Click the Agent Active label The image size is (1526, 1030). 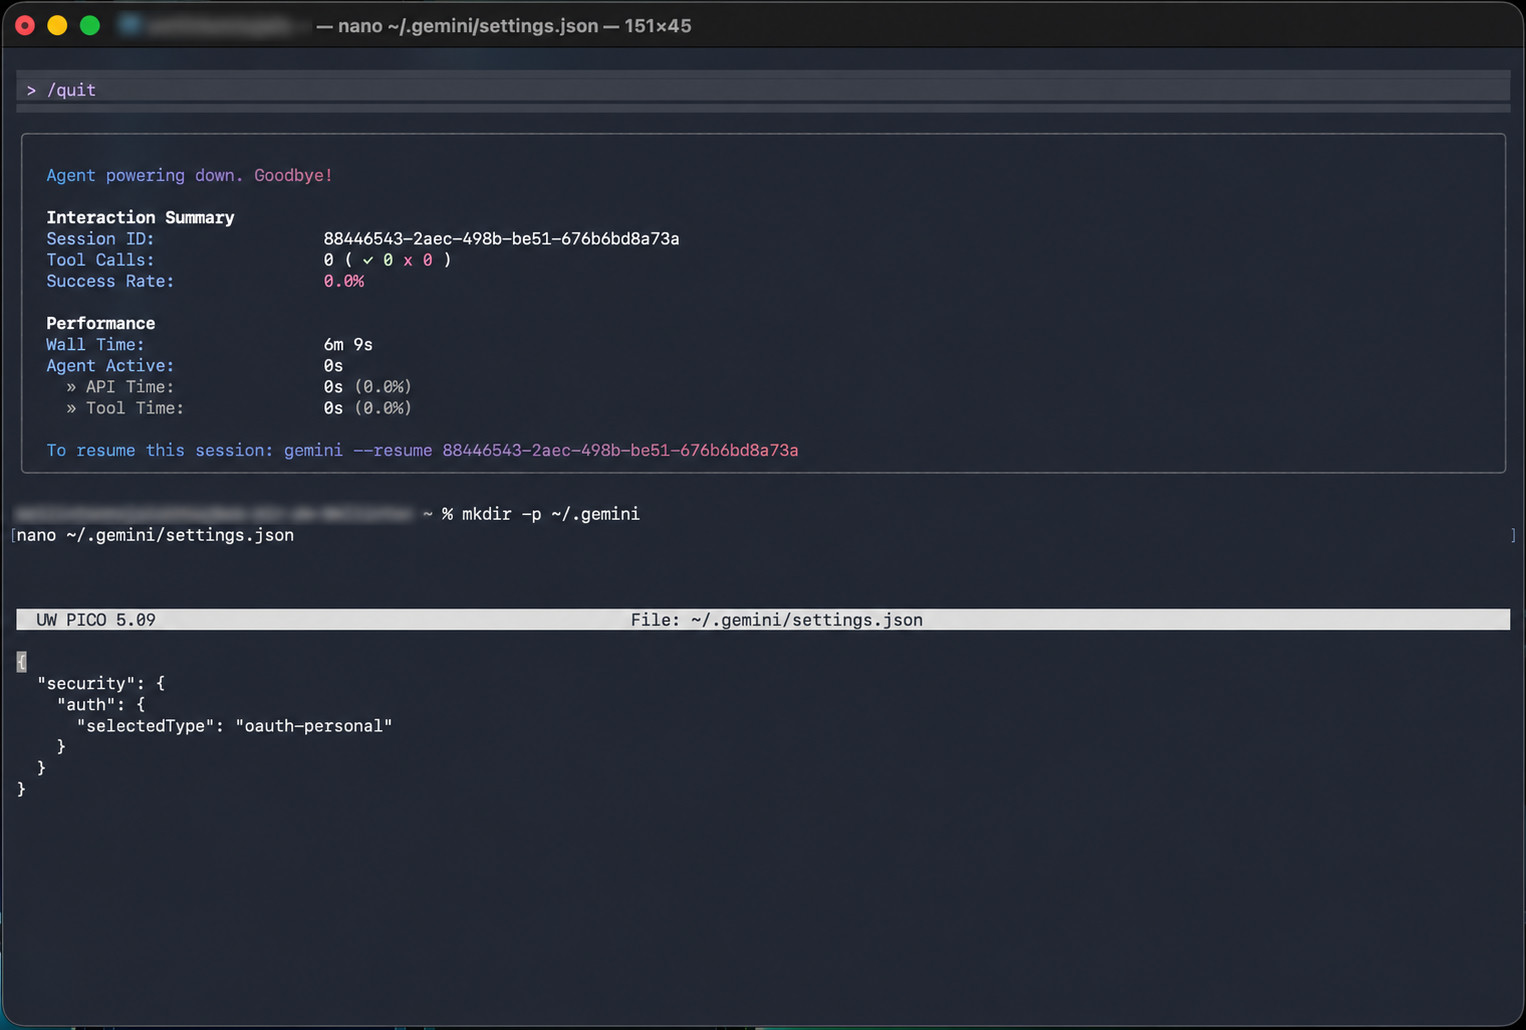click(x=110, y=366)
